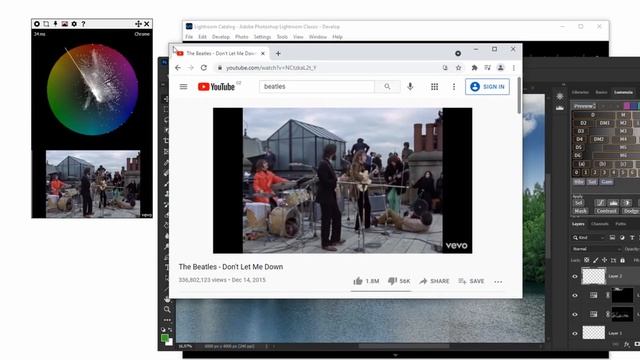
Task: Click the youtube.com address bar
Action: (327, 68)
